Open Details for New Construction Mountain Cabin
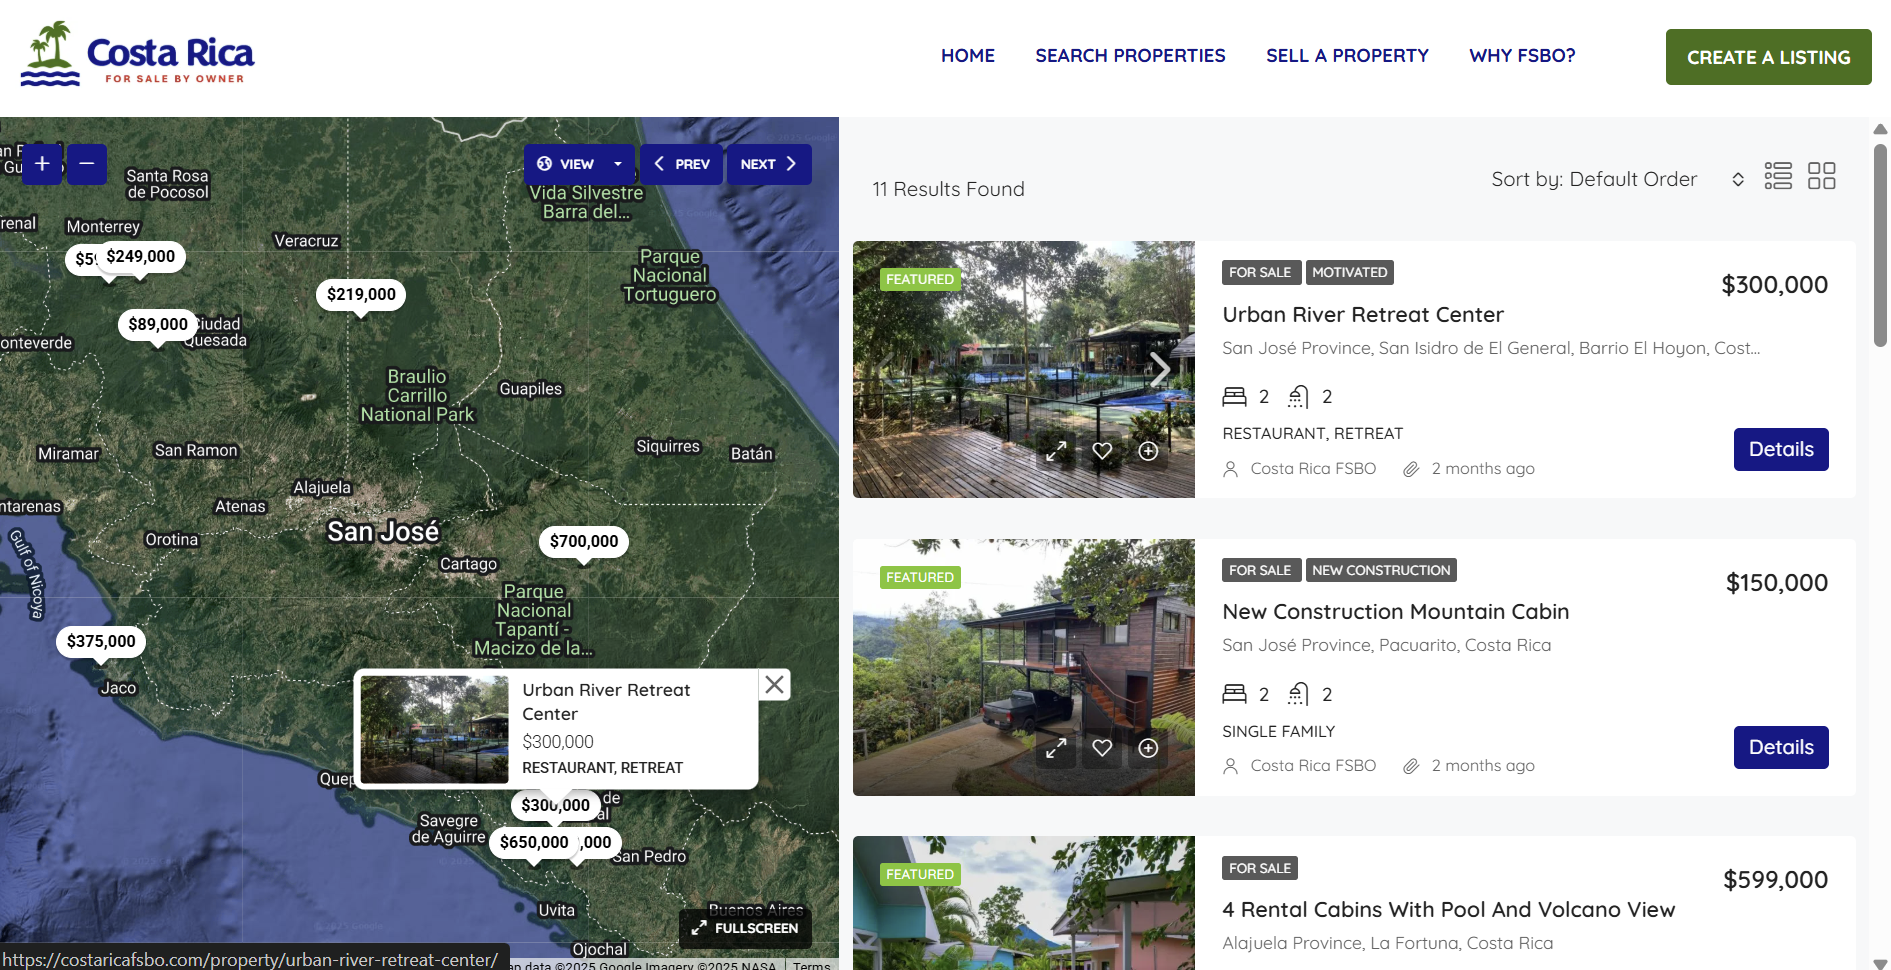Image resolution: width=1891 pixels, height=970 pixels. tap(1781, 747)
